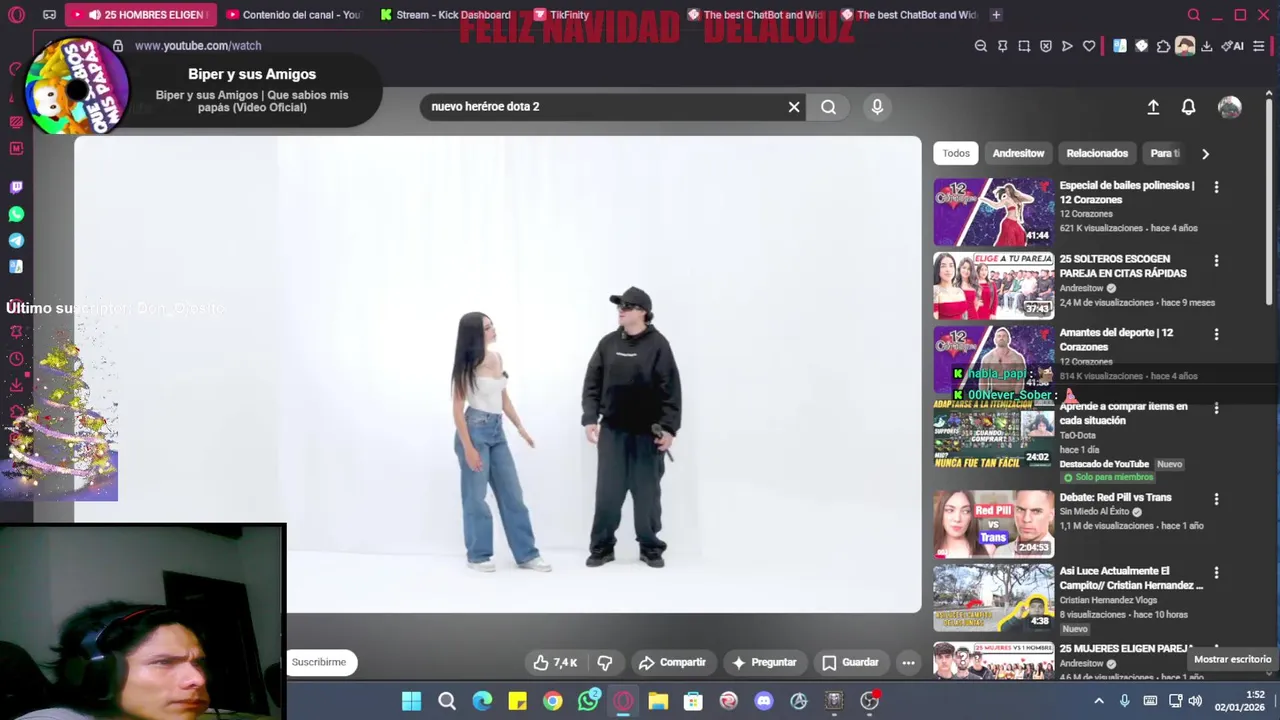Click the pin icon in the toolbar
The image size is (1280, 720).
coord(1002,46)
